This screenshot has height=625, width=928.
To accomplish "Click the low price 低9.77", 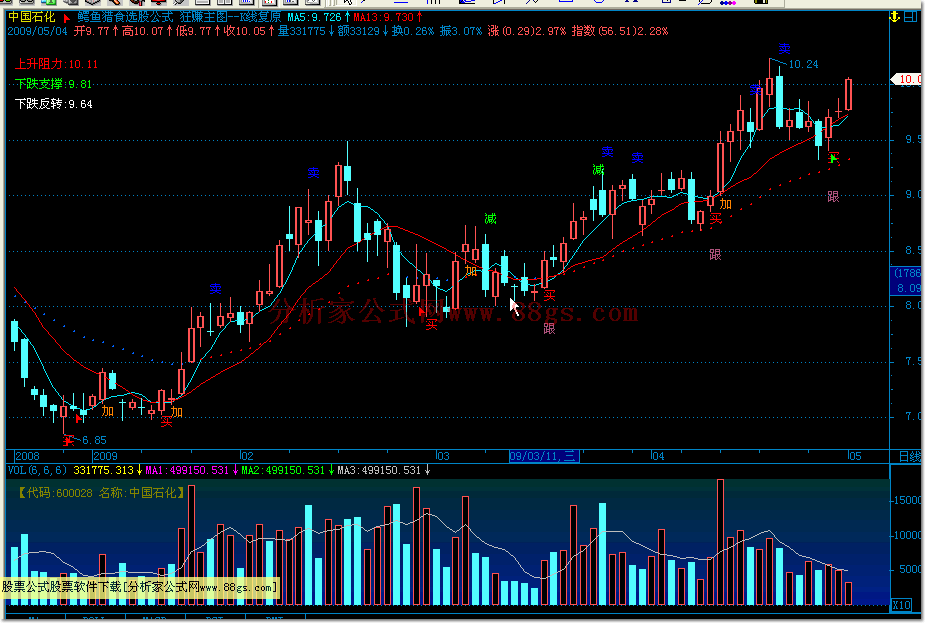I will click(194, 31).
